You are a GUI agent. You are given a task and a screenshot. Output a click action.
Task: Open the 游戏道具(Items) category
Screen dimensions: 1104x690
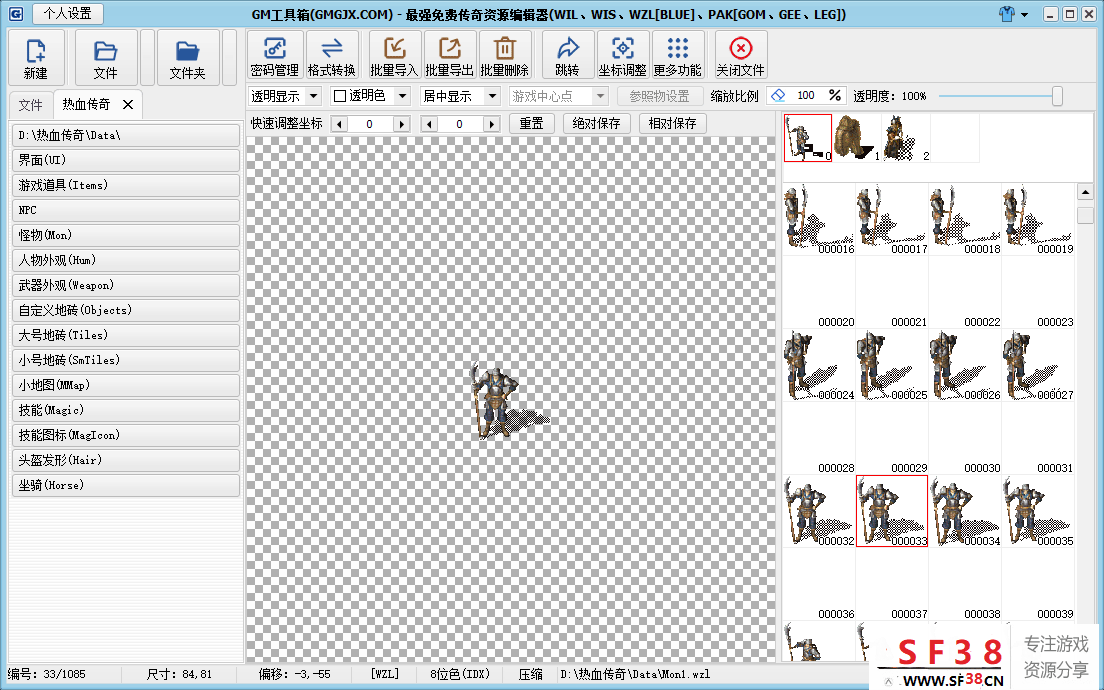click(x=126, y=185)
